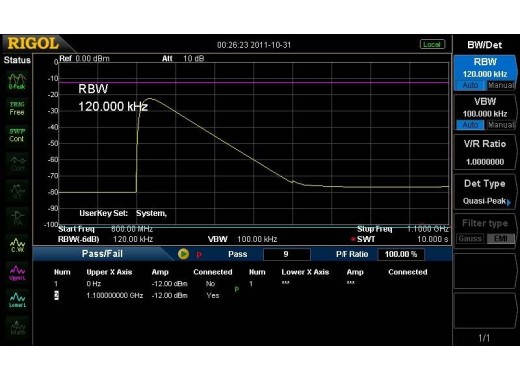520x380 pixels.
Task: Choose the Gauss filter type
Action: pyautogui.click(x=470, y=239)
